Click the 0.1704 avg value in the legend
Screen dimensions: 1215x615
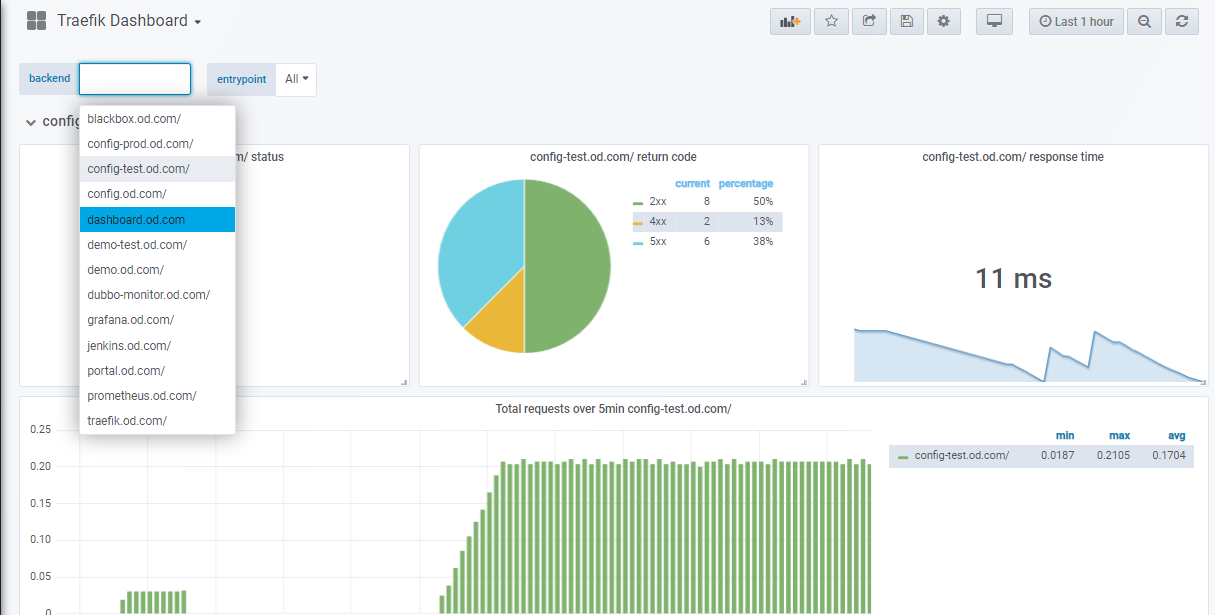pos(1169,456)
